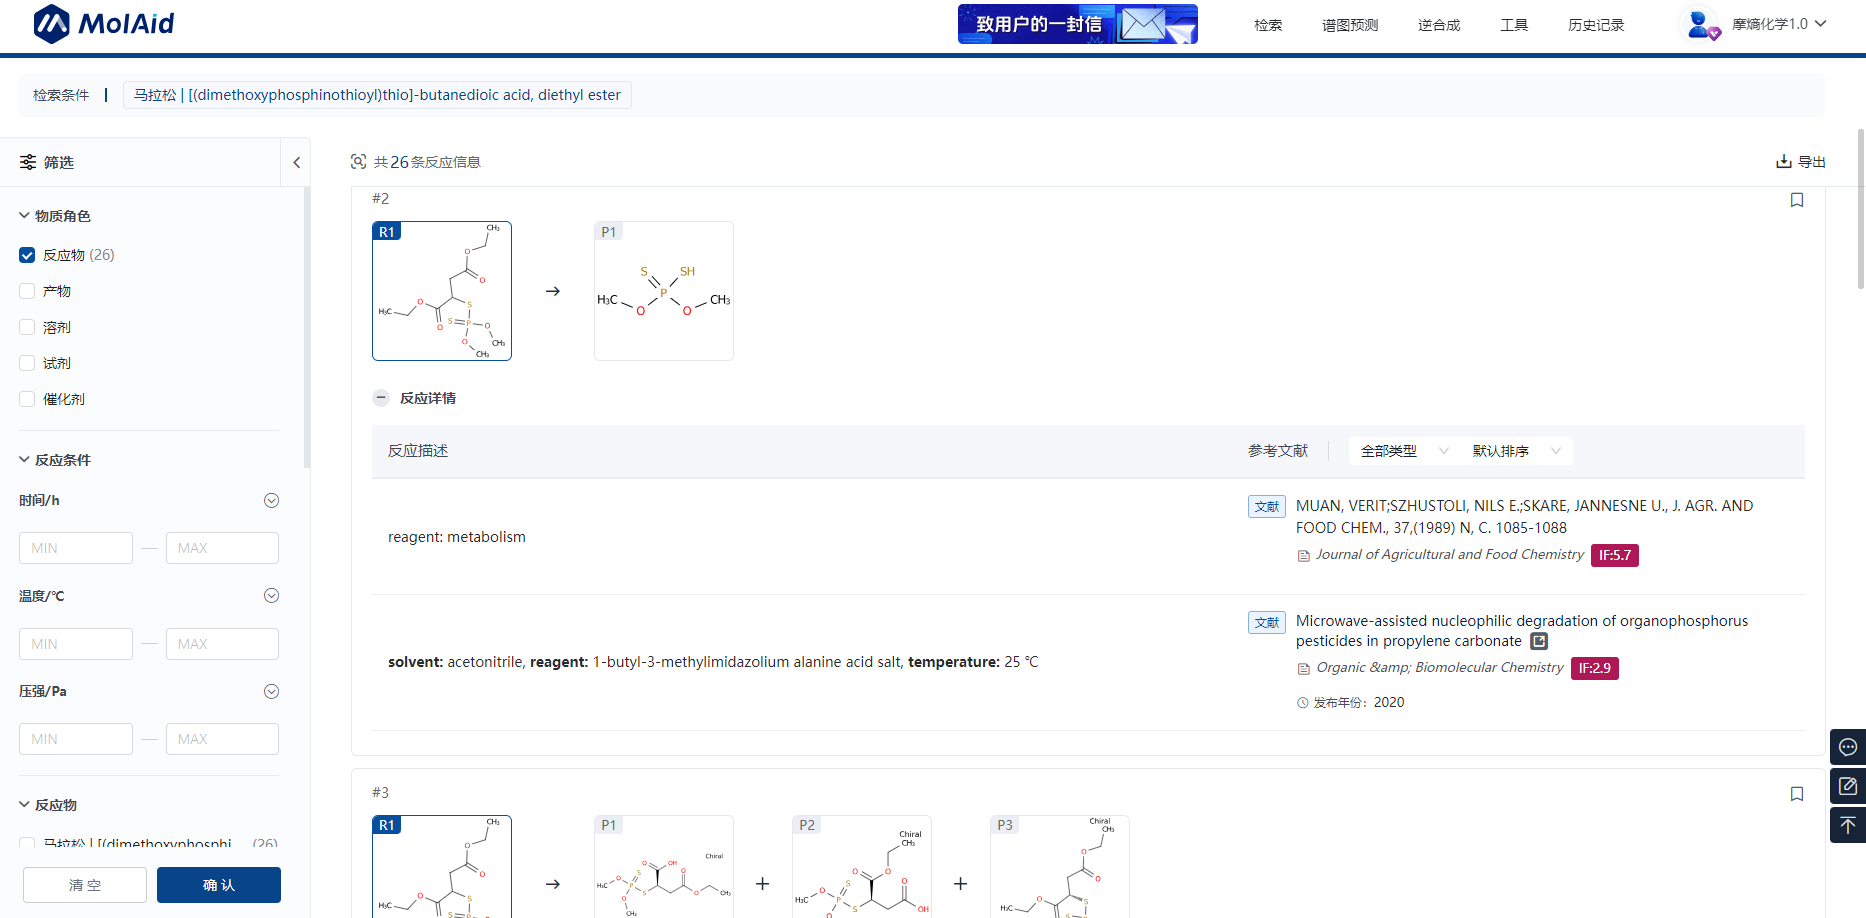The width and height of the screenshot is (1866, 918).
Task: Open the 全部类型 dropdown
Action: tap(1403, 451)
